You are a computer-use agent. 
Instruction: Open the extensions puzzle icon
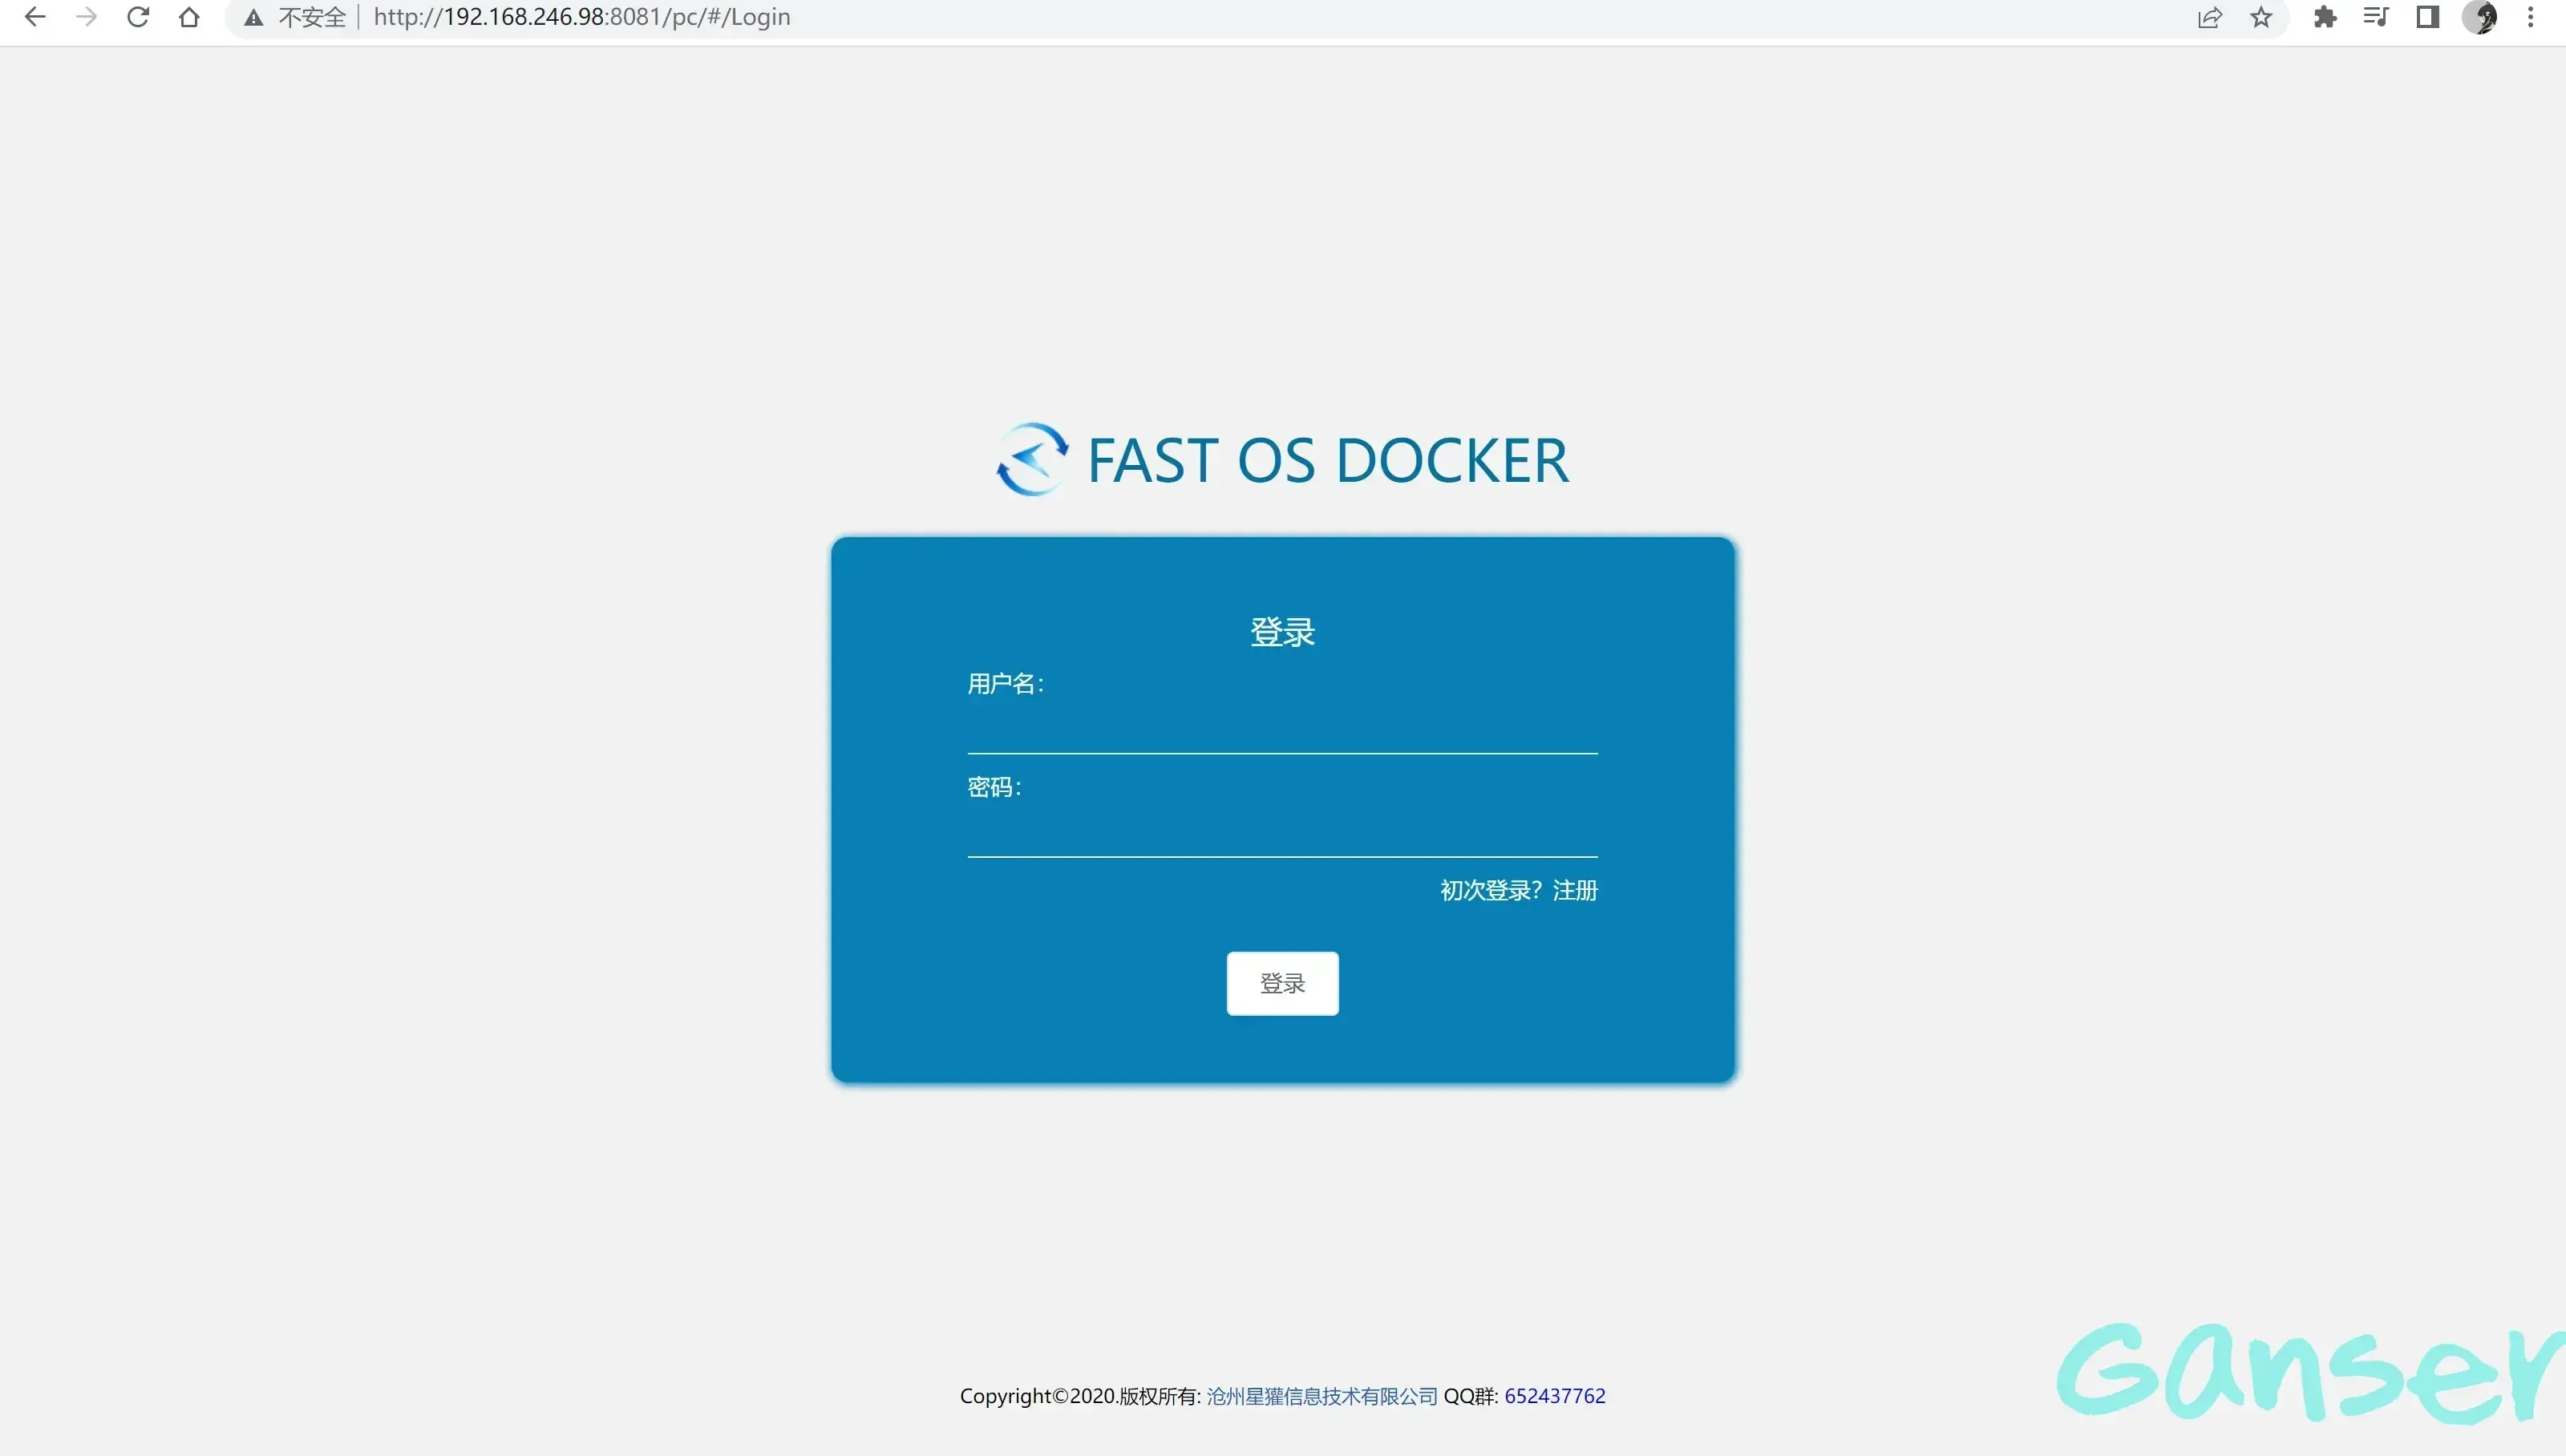coord(2325,17)
